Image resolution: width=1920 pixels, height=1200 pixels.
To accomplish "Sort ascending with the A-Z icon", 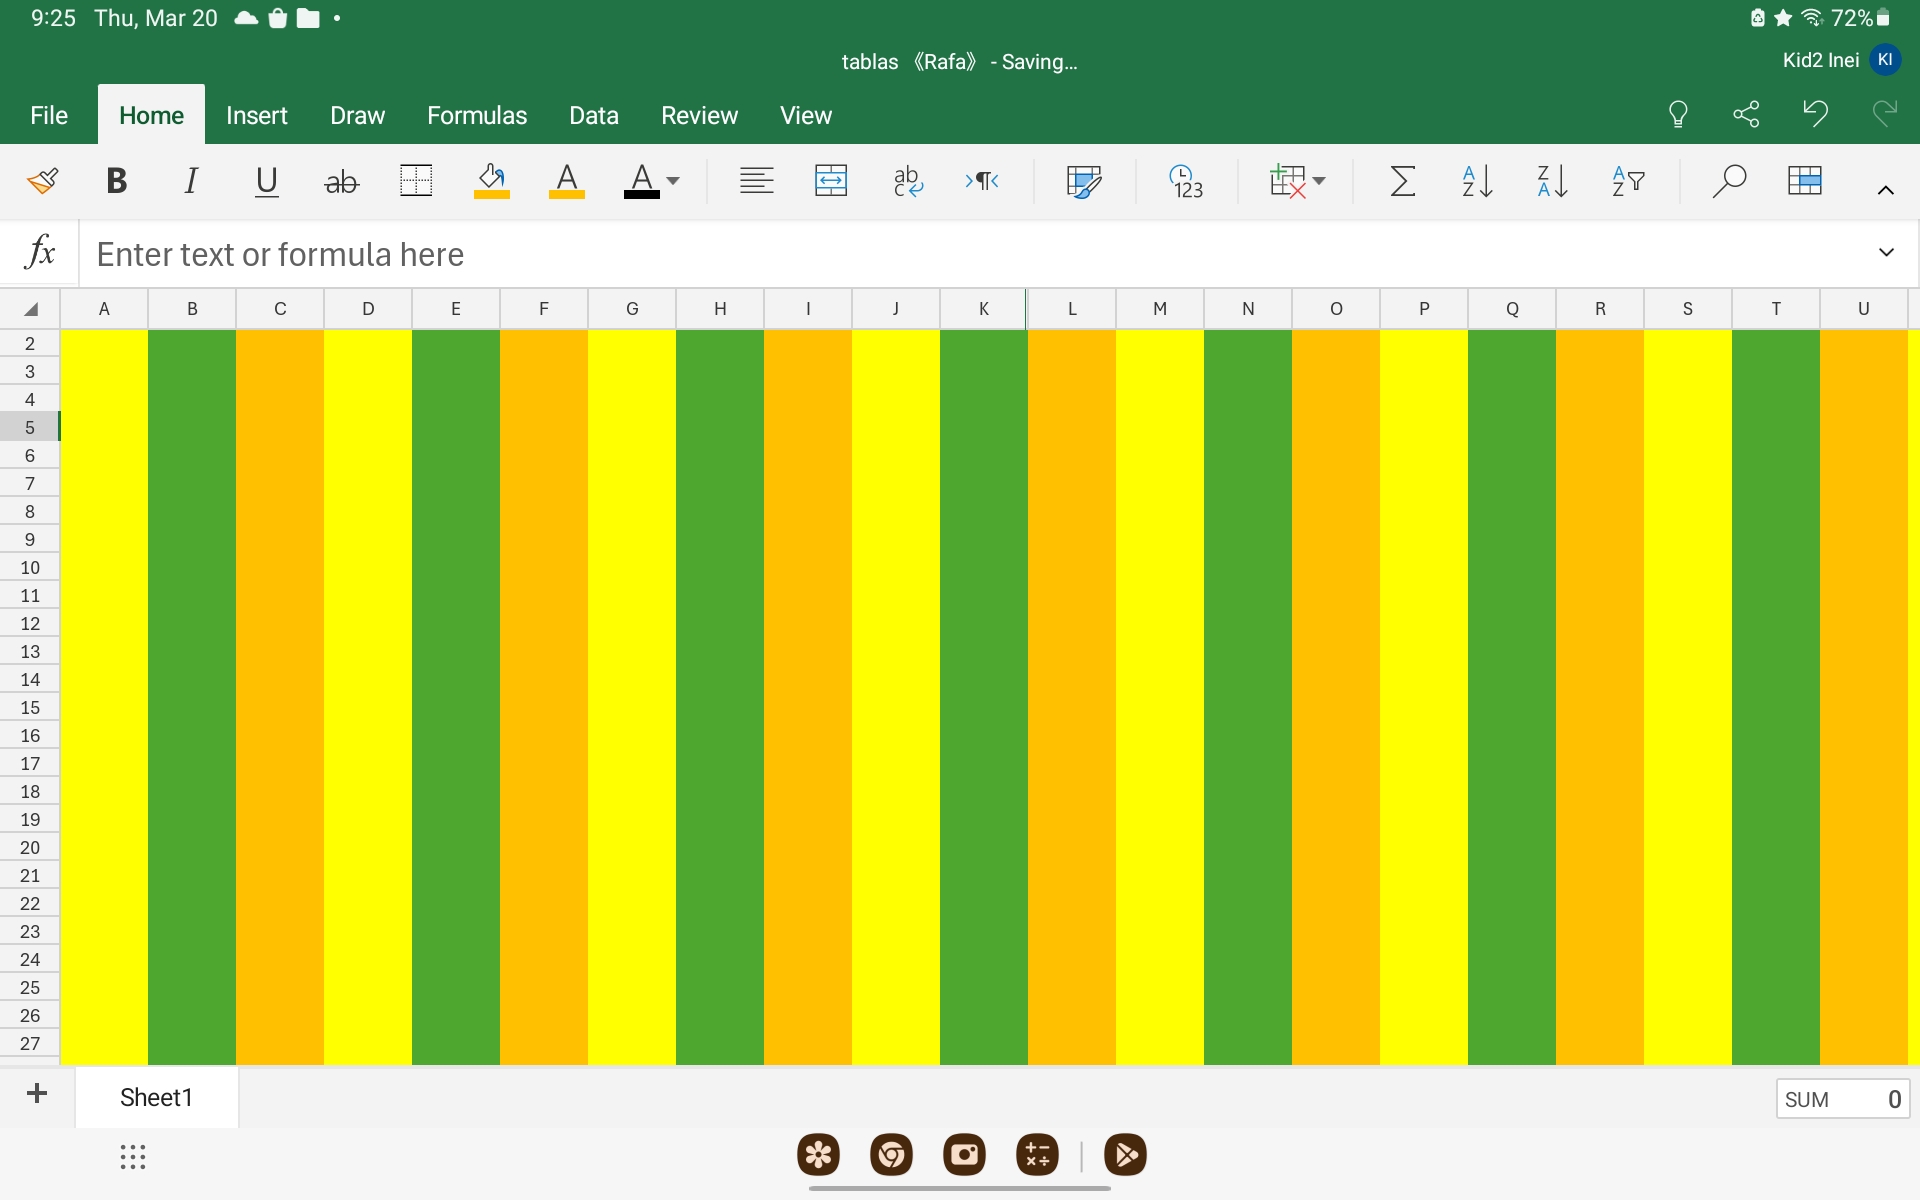I will (x=1477, y=181).
